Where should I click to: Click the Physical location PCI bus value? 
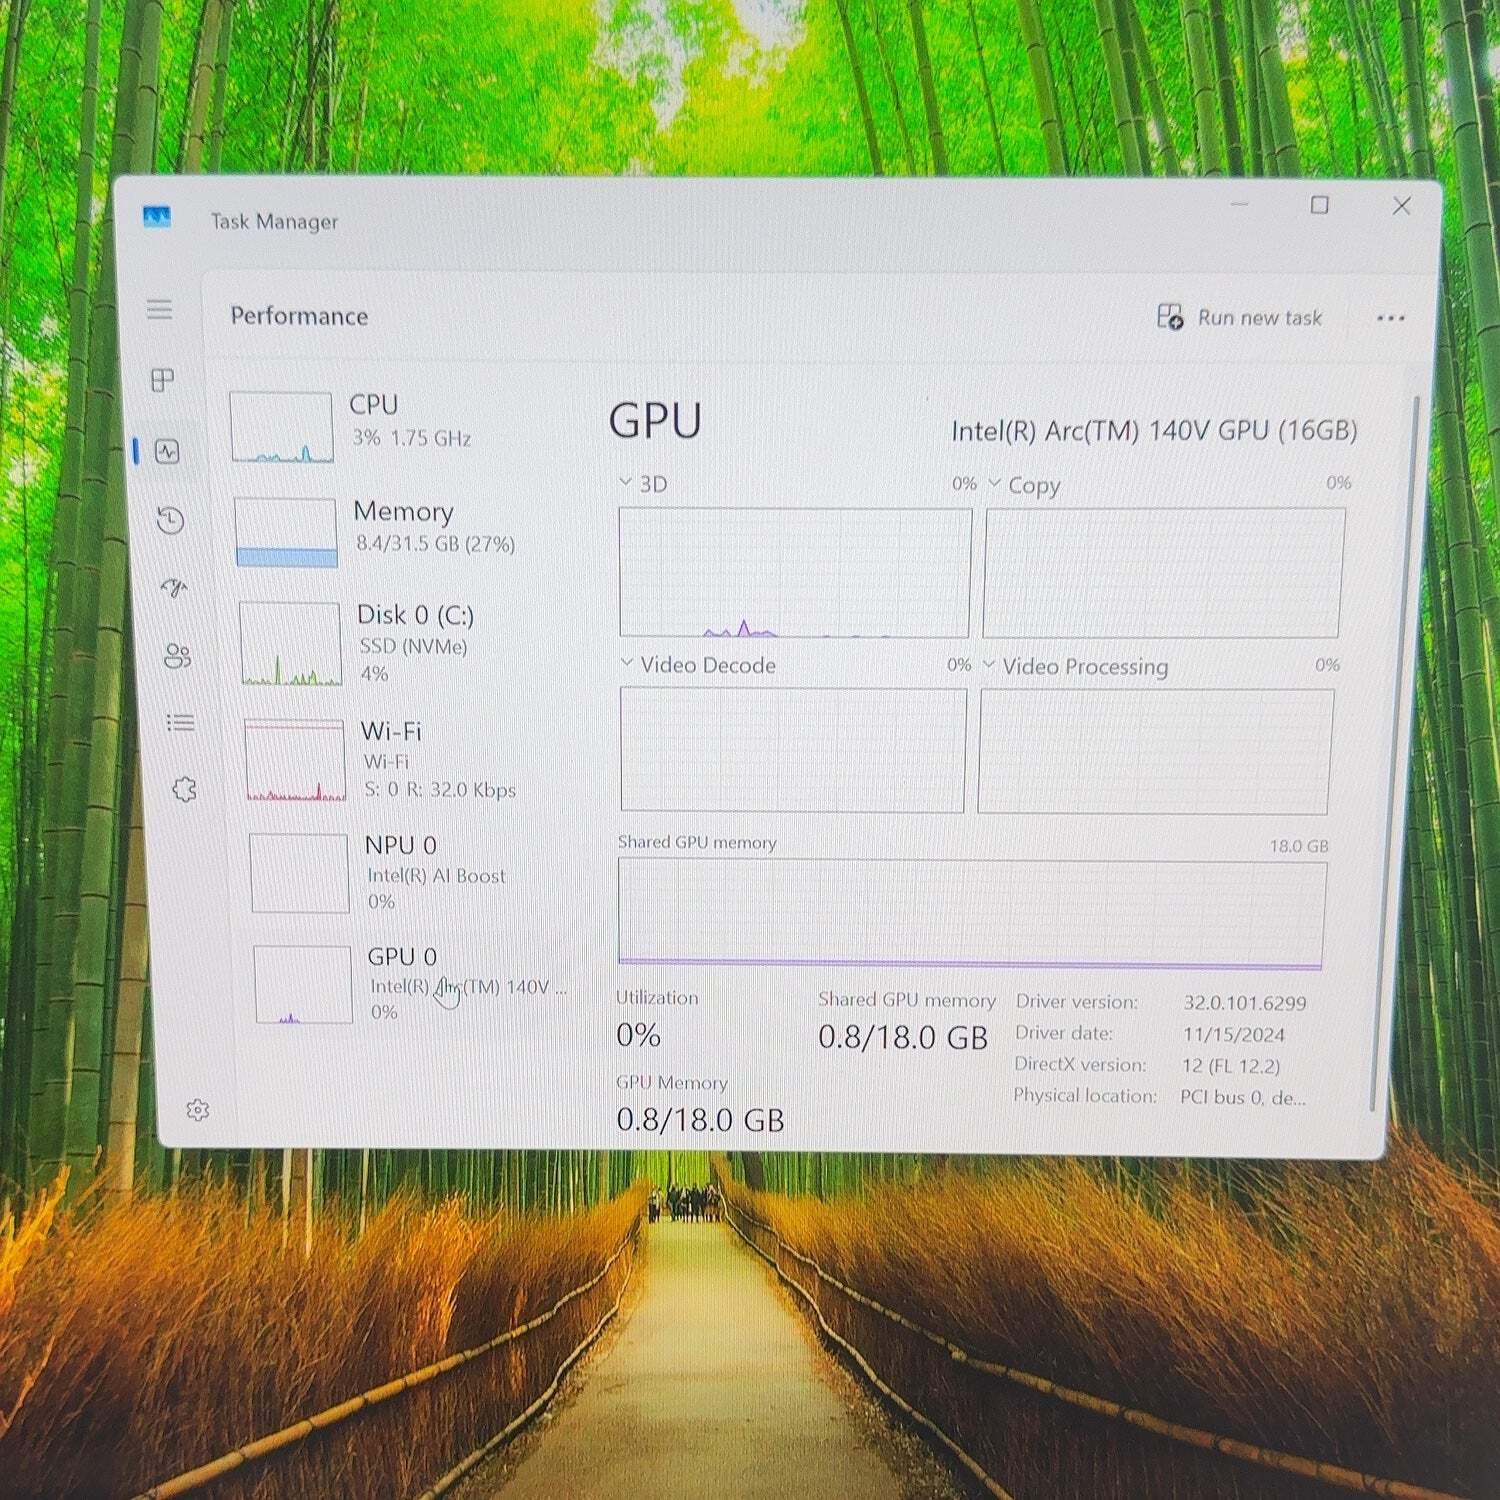pos(1243,1097)
